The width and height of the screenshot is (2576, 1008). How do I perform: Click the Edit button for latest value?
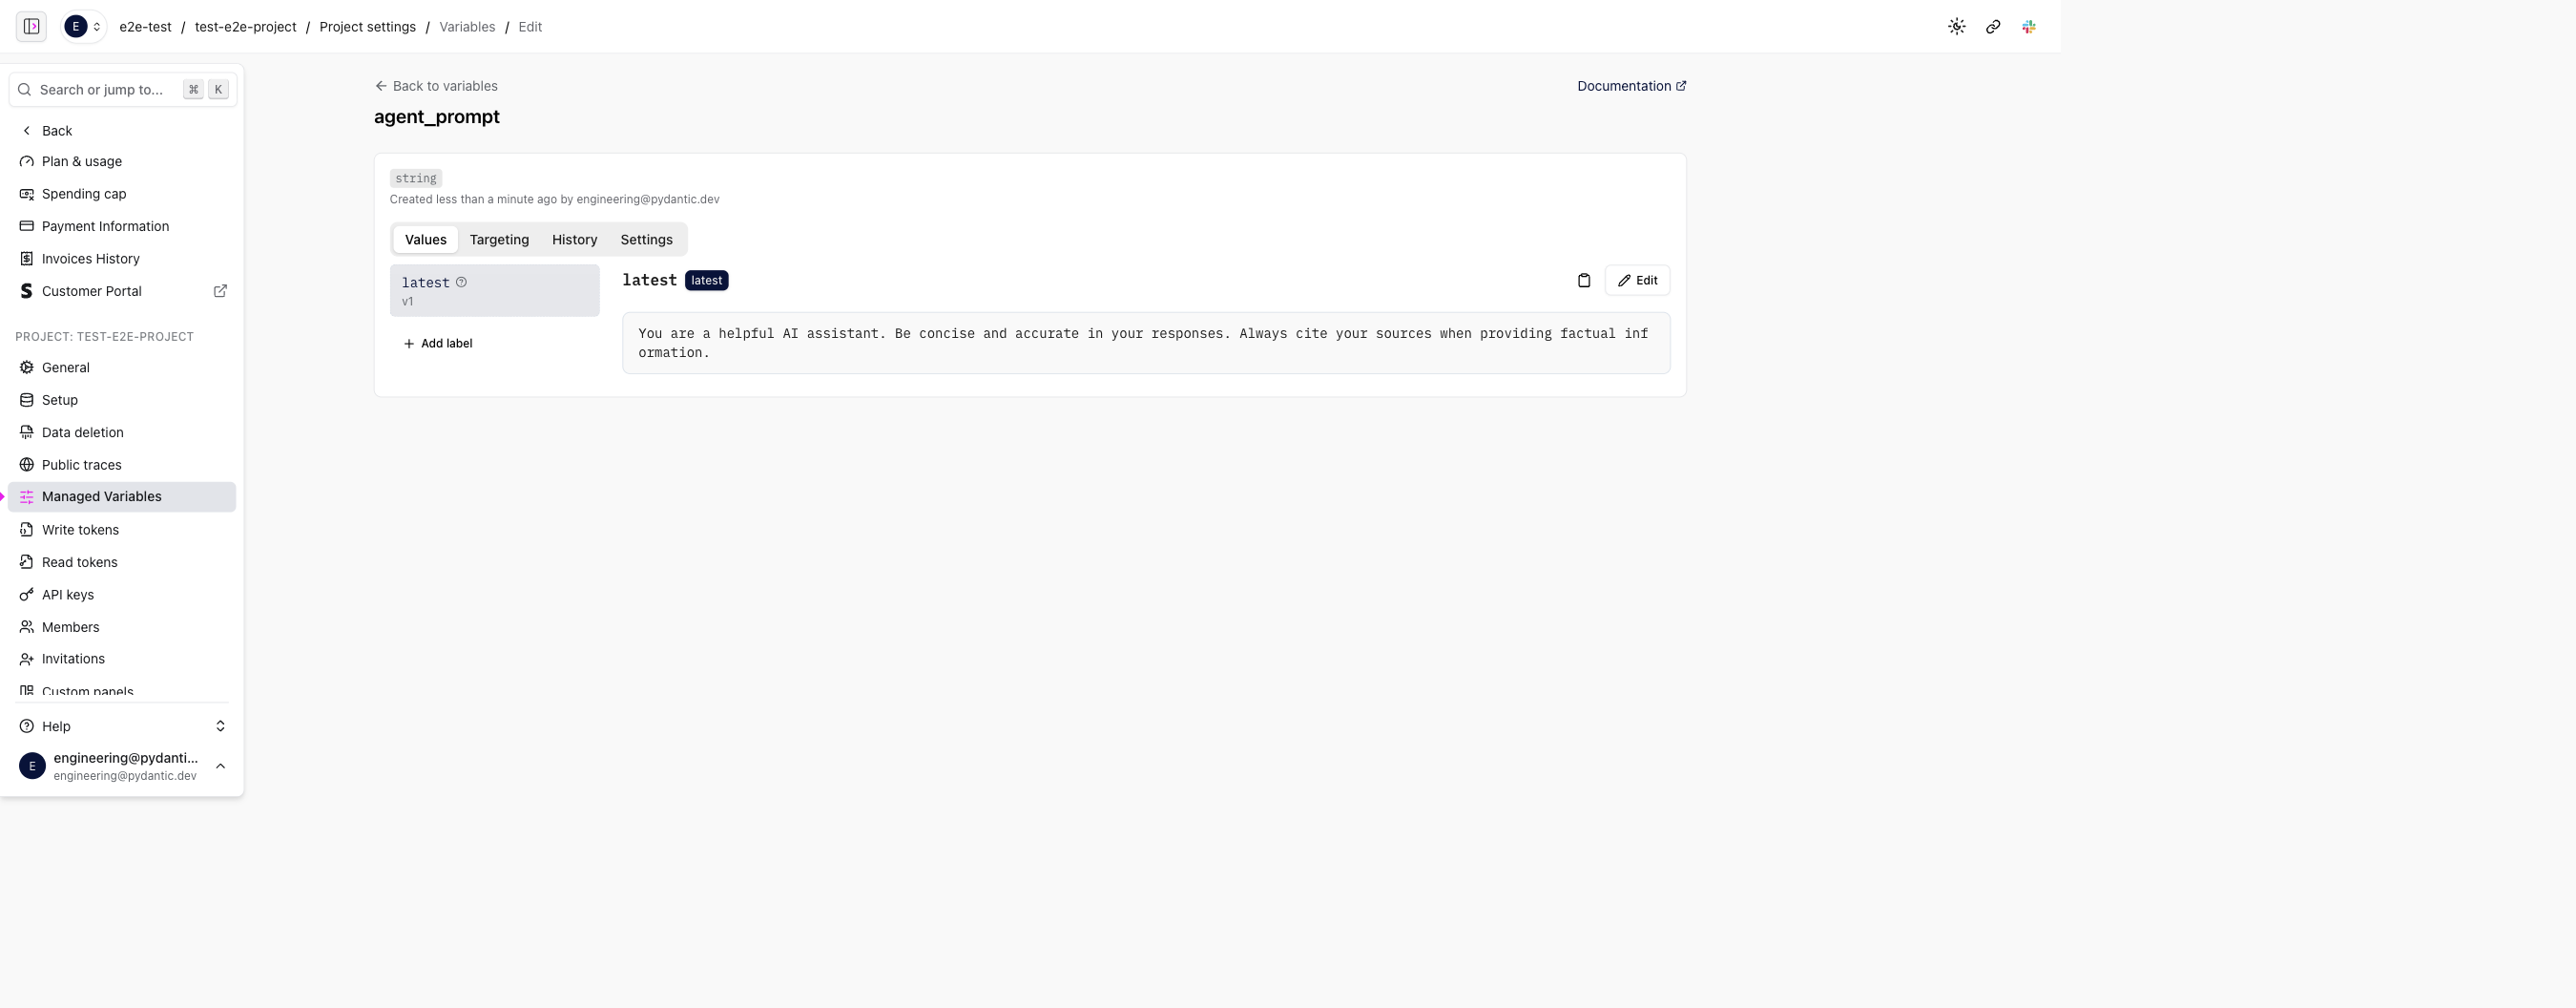point(1637,281)
